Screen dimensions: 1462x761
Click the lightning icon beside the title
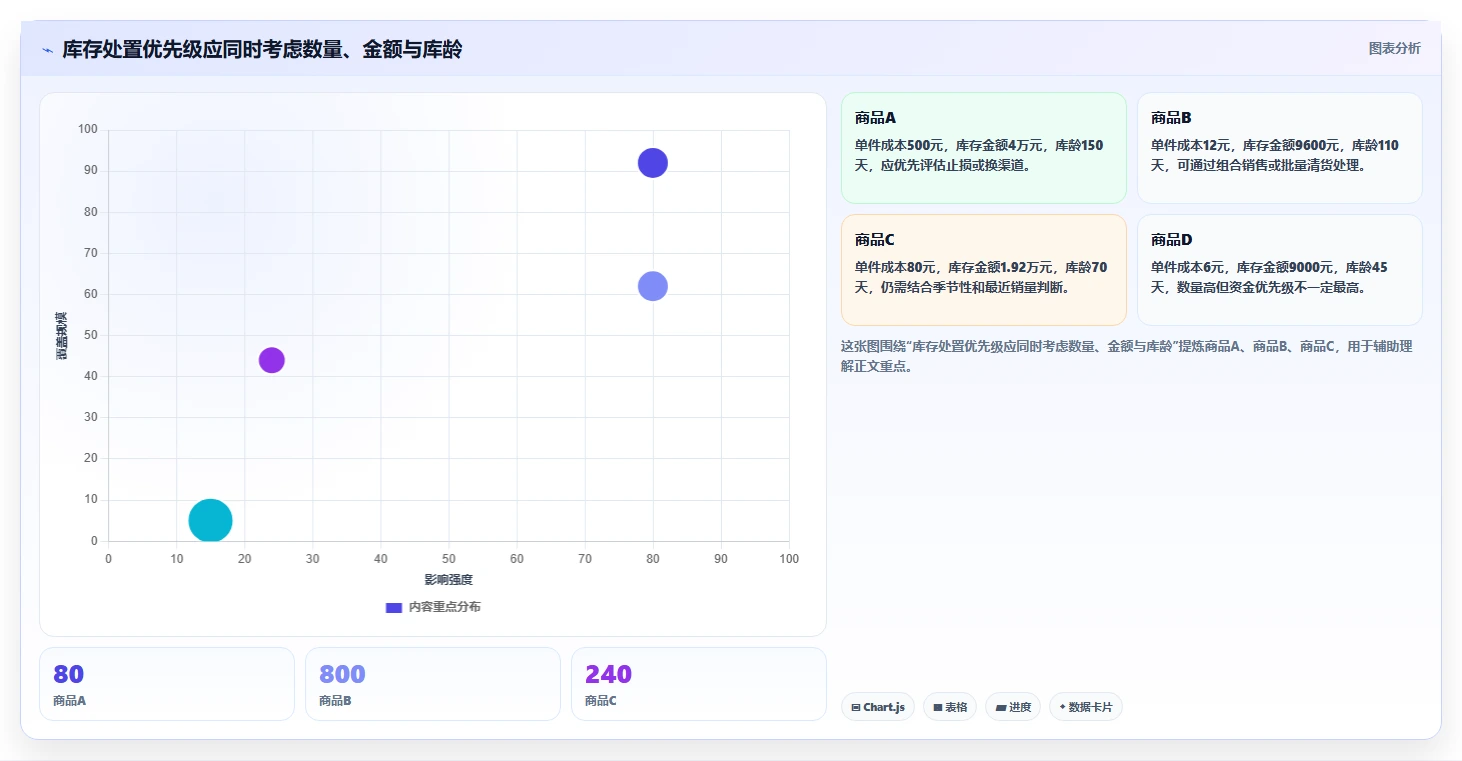47,50
